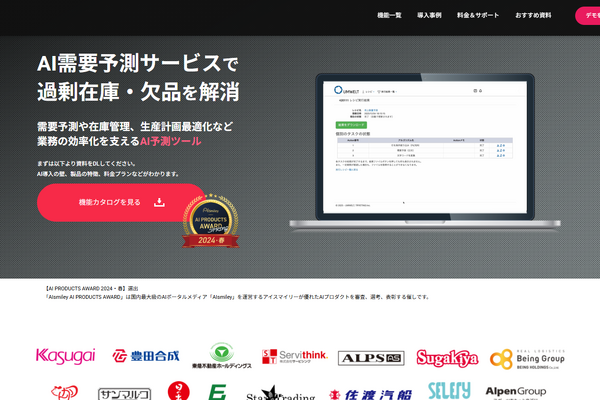The width and height of the screenshot is (600, 400).
Task: Click the red circular 日本 logo
Action: click(179, 390)
